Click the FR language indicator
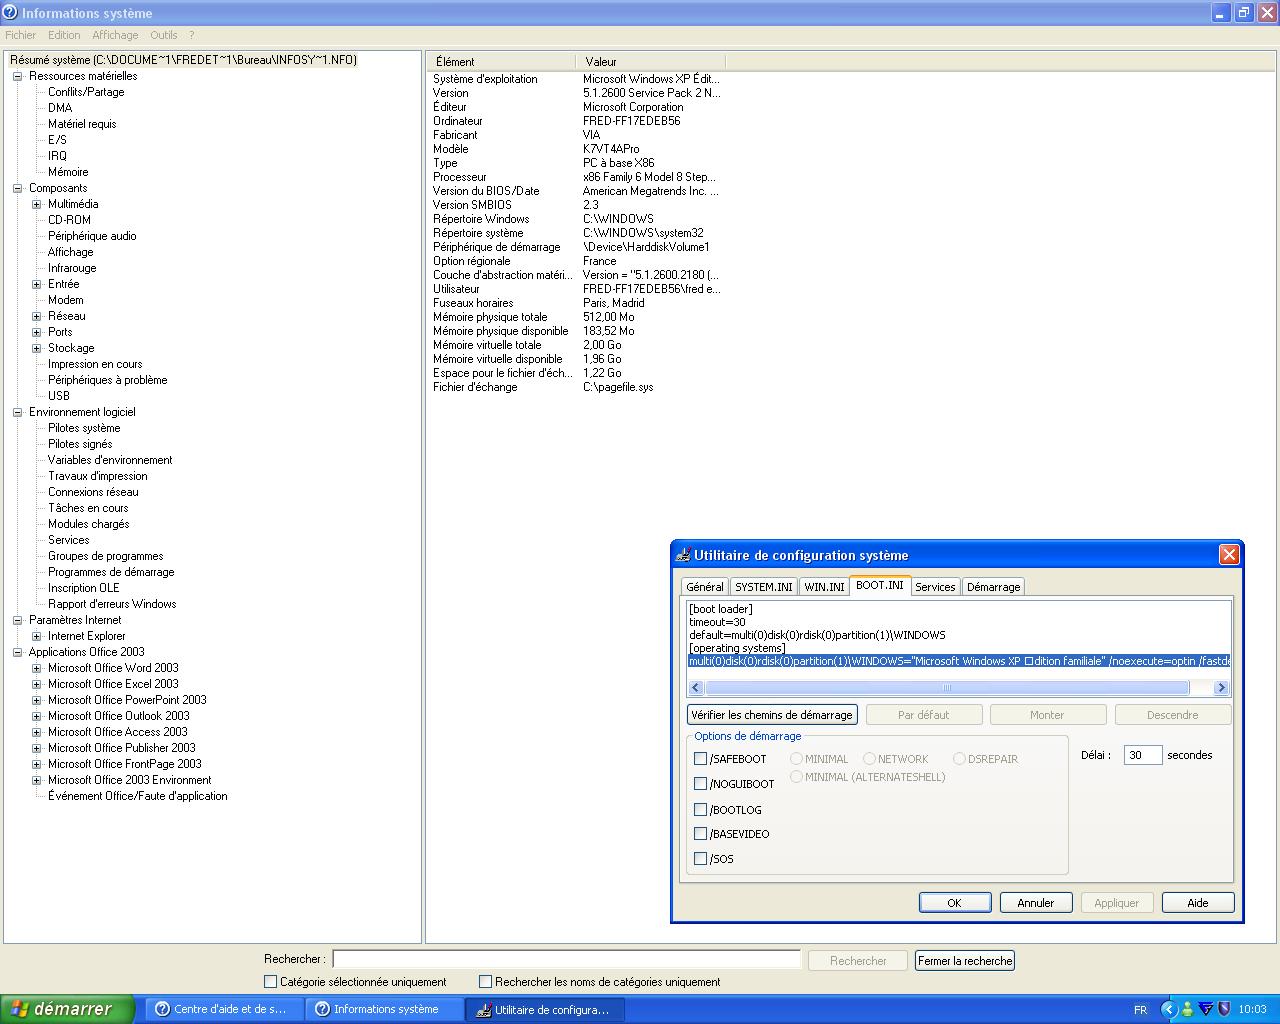 point(1140,1010)
